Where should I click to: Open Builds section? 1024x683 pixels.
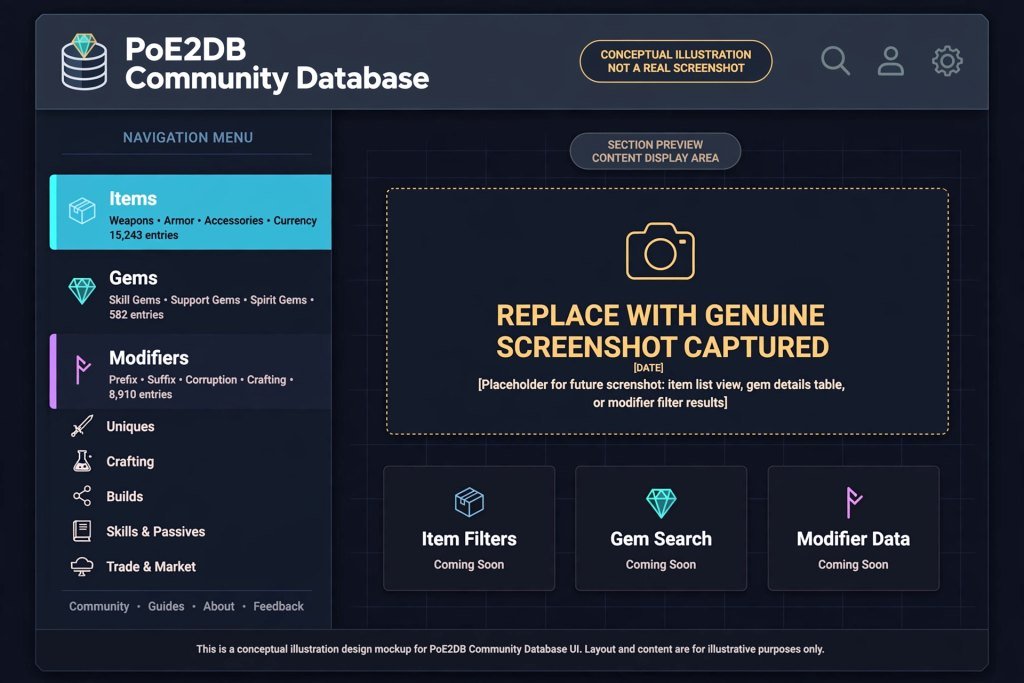pyautogui.click(x=125, y=496)
